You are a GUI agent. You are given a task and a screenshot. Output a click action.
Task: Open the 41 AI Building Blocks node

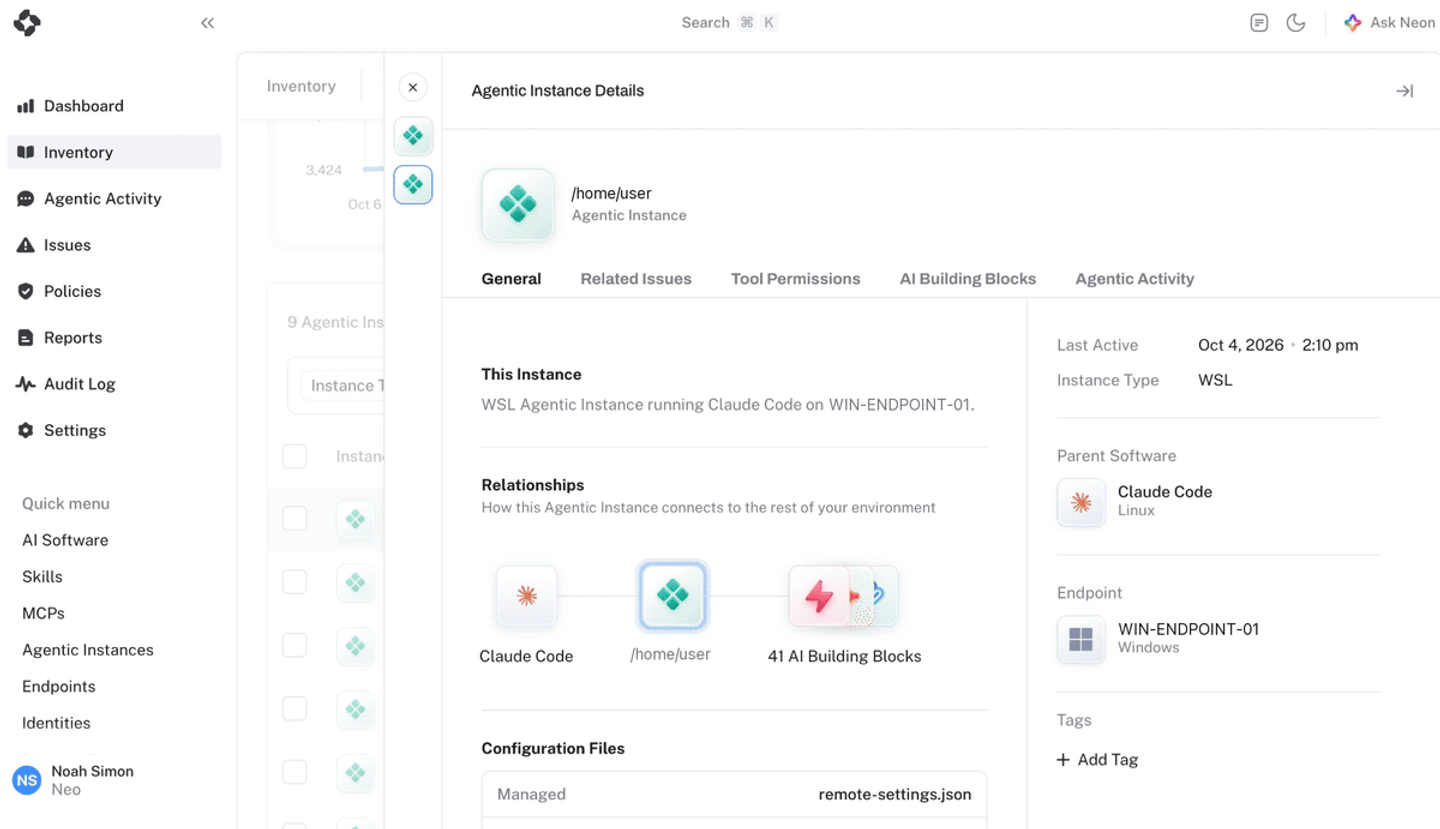(843, 597)
